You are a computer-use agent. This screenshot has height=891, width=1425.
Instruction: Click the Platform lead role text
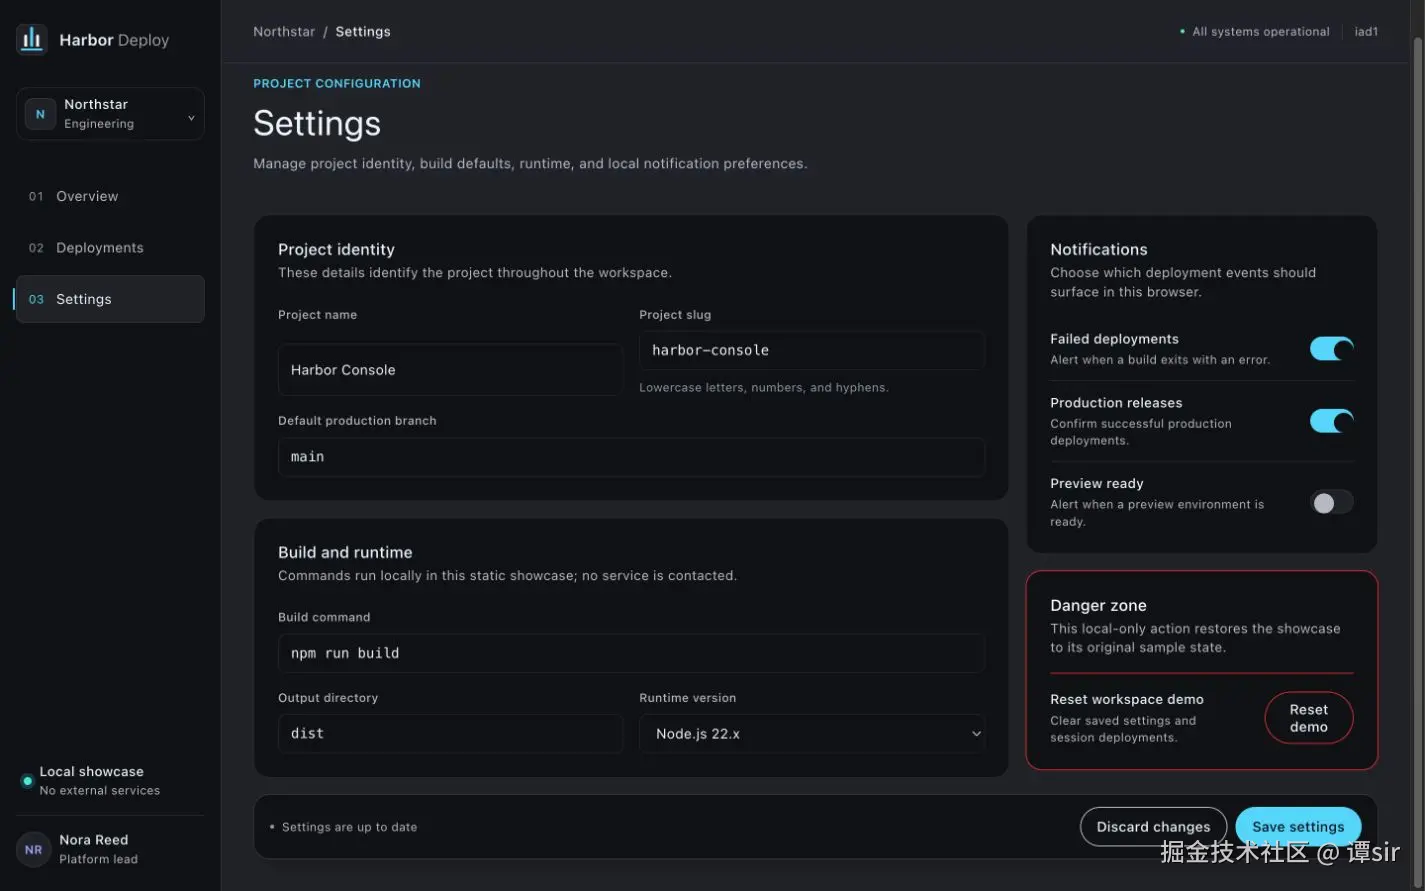[x=99, y=859]
